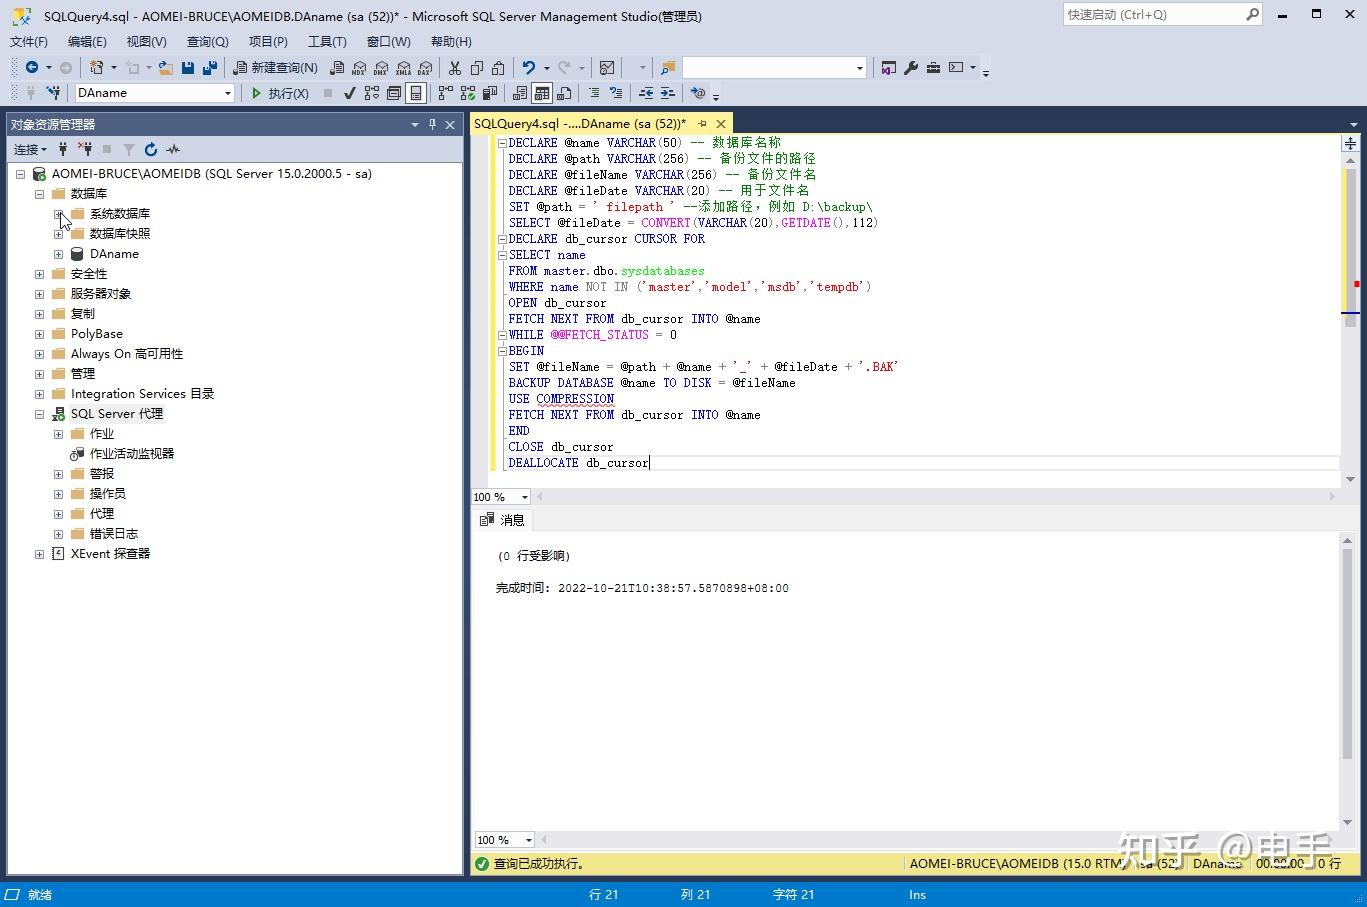Toggle Results to File mode
Viewport: 1367px width, 907px height.
564,93
